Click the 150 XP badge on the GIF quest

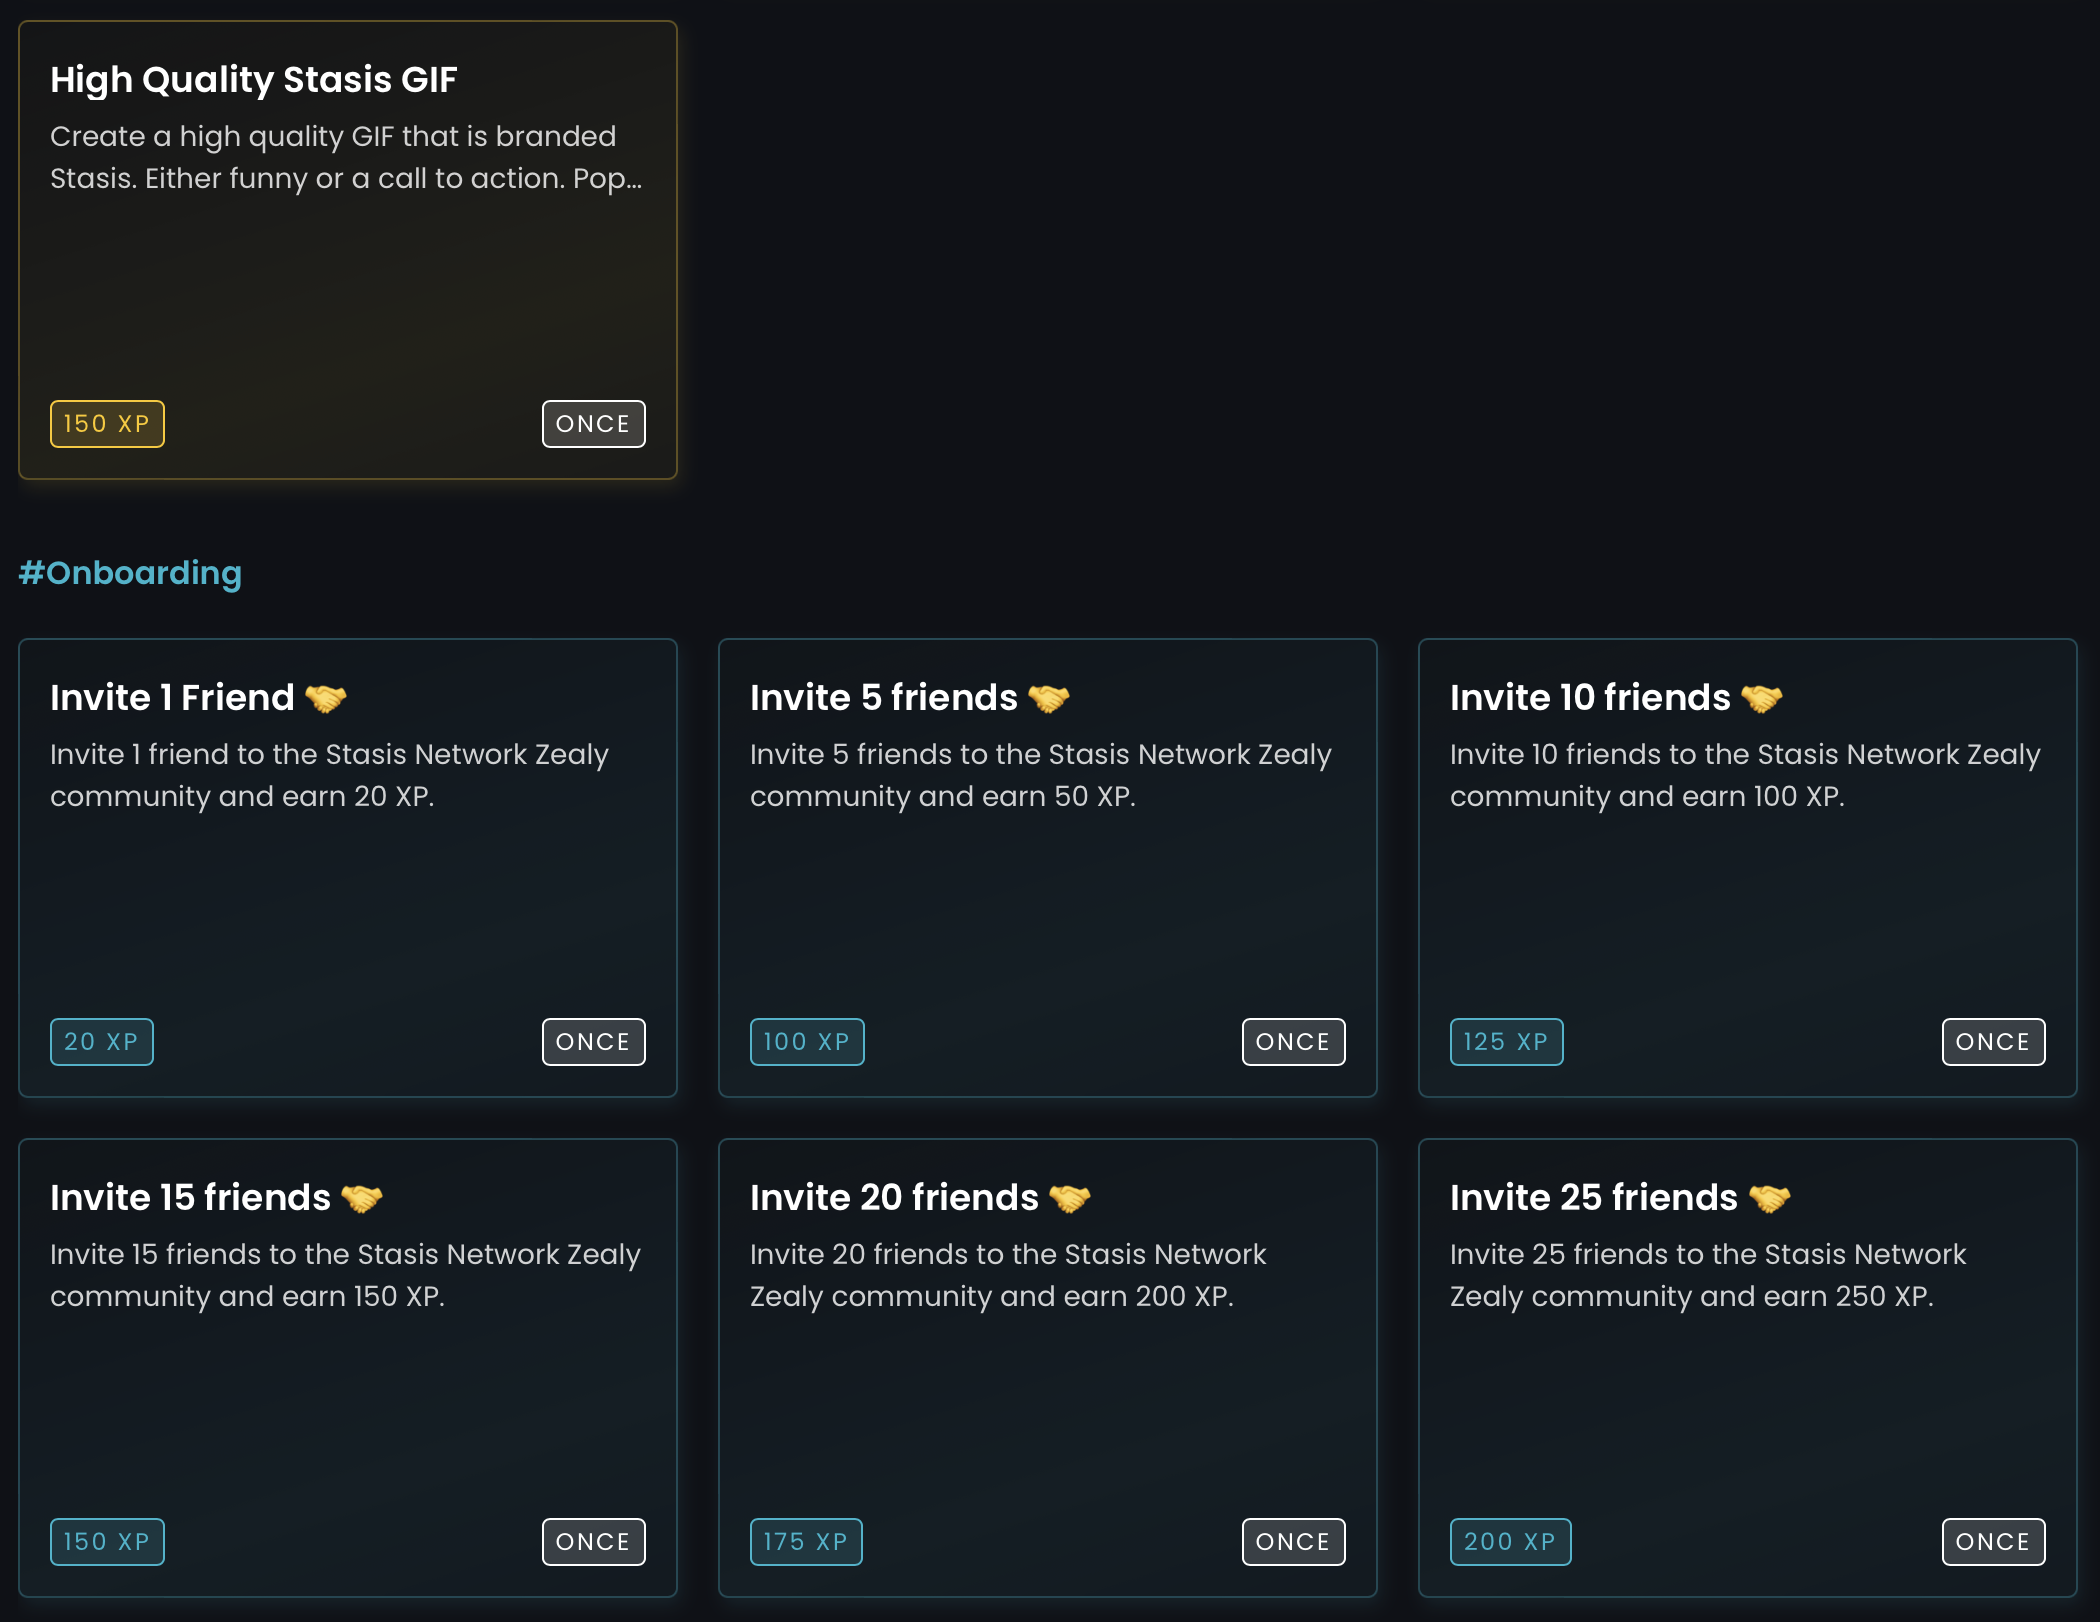[x=107, y=424]
